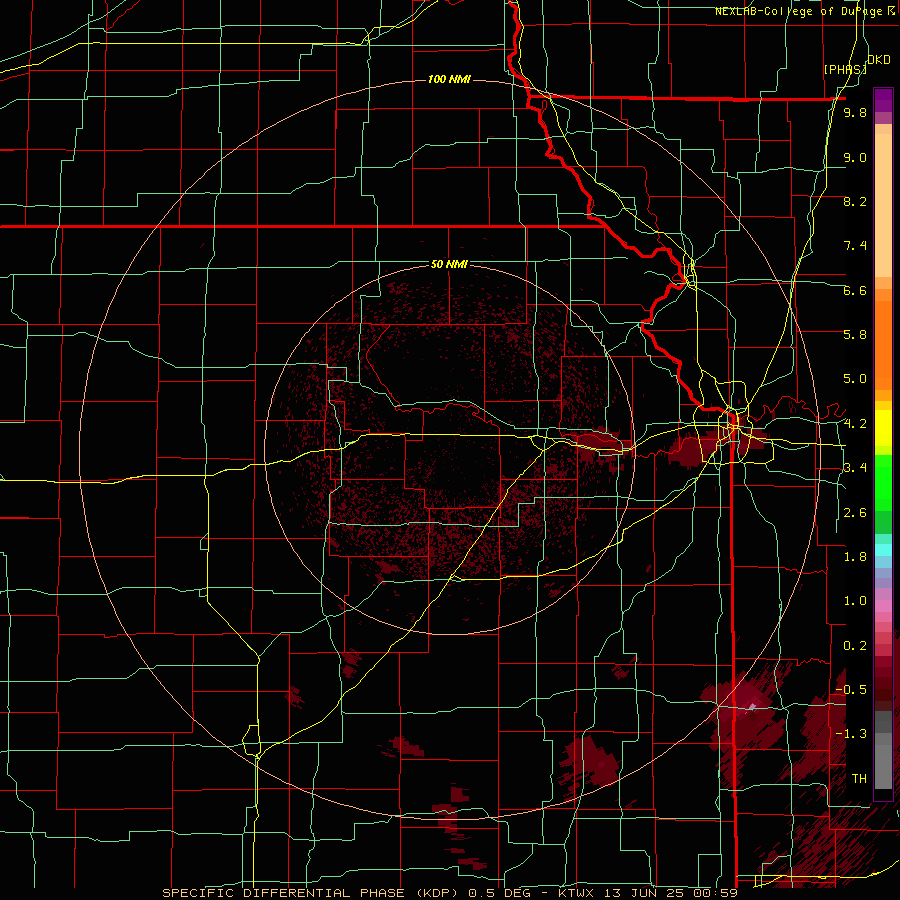Image resolution: width=900 pixels, height=900 pixels.
Task: Click the 2.6 value on the color scale
Action: [x=855, y=513]
